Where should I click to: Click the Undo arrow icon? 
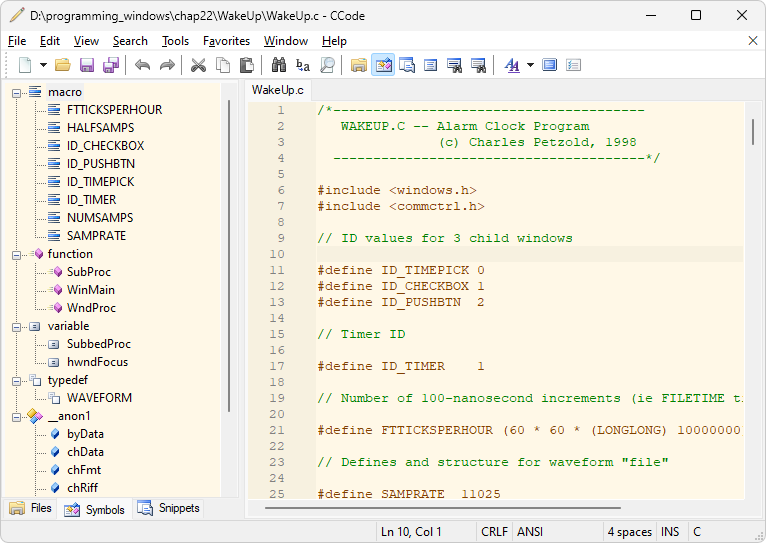(x=142, y=65)
